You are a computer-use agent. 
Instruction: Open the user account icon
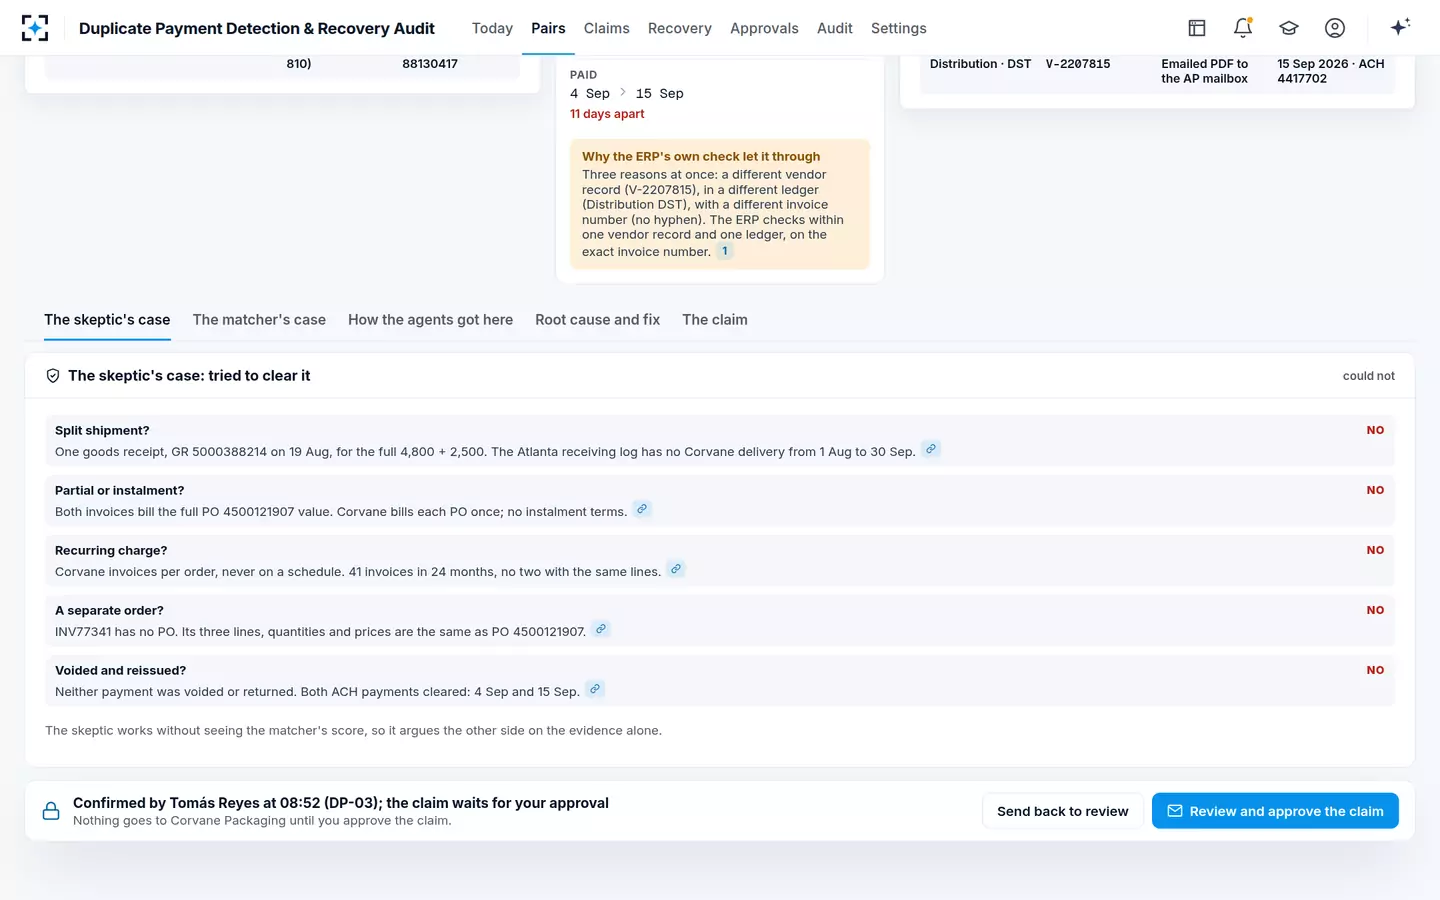[x=1335, y=28]
